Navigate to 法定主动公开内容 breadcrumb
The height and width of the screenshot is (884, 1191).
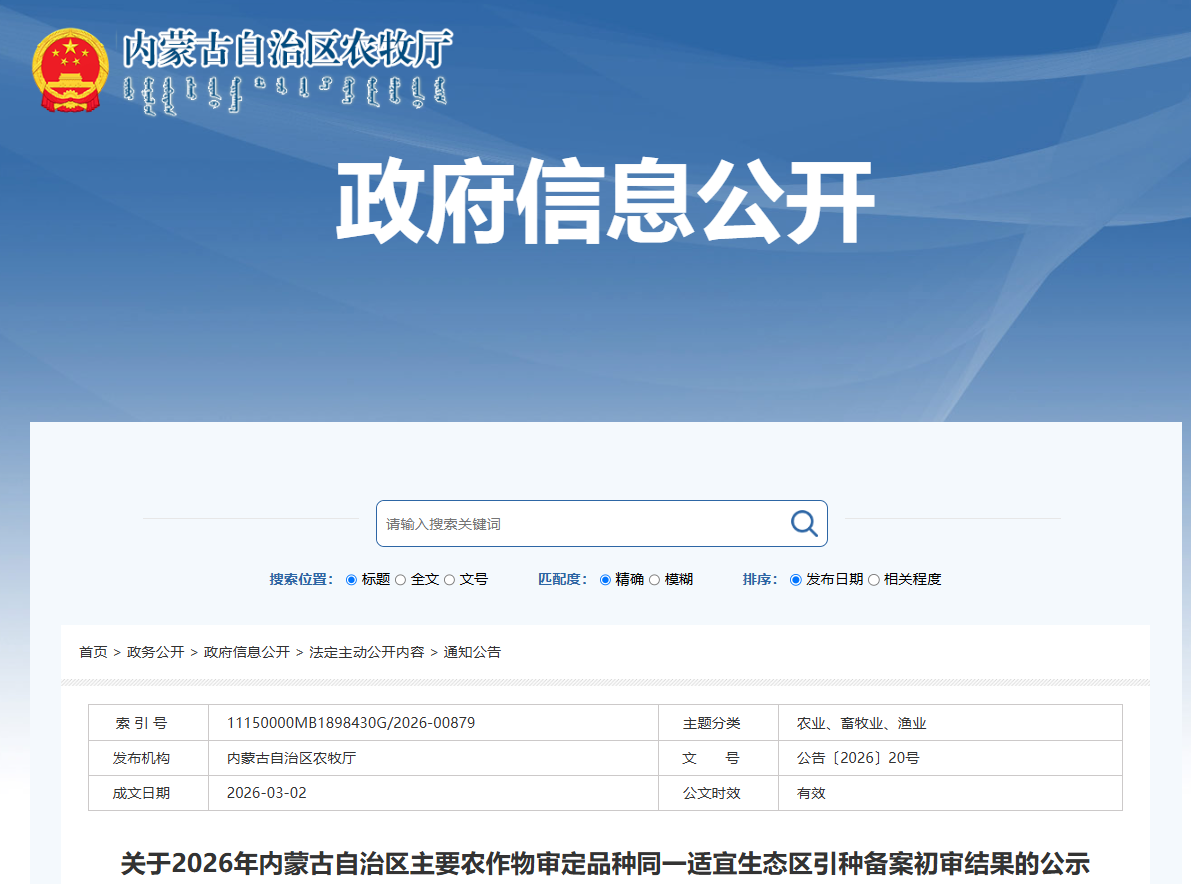coord(366,652)
